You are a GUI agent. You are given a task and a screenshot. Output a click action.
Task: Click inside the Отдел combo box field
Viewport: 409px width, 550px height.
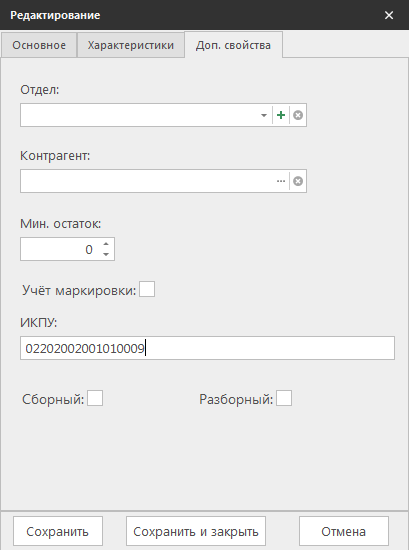click(140, 115)
